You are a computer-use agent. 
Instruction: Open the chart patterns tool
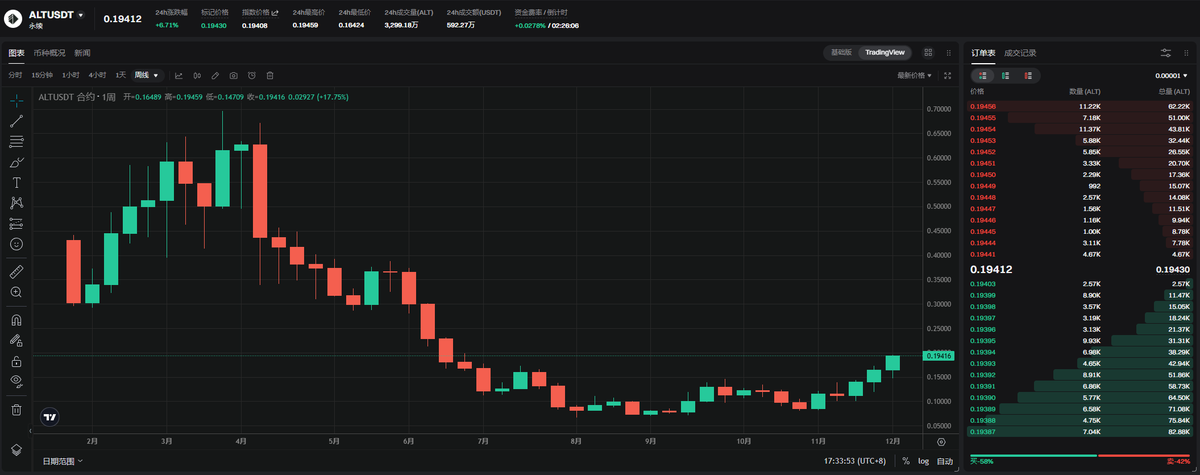[x=16, y=203]
